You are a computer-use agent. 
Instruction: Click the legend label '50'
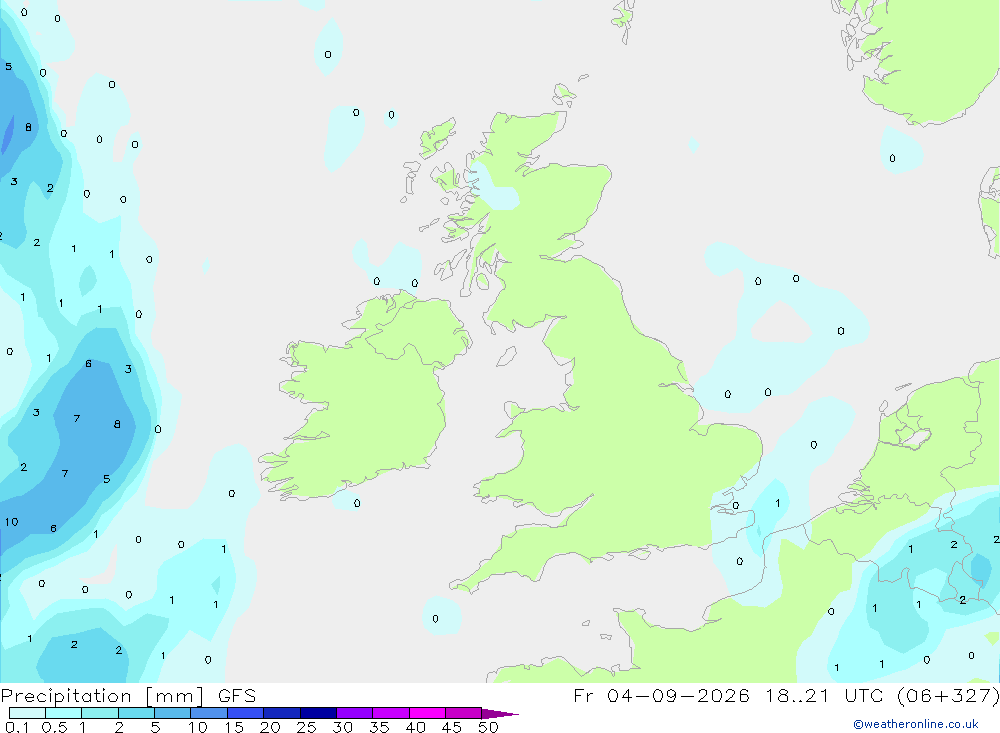[488, 727]
